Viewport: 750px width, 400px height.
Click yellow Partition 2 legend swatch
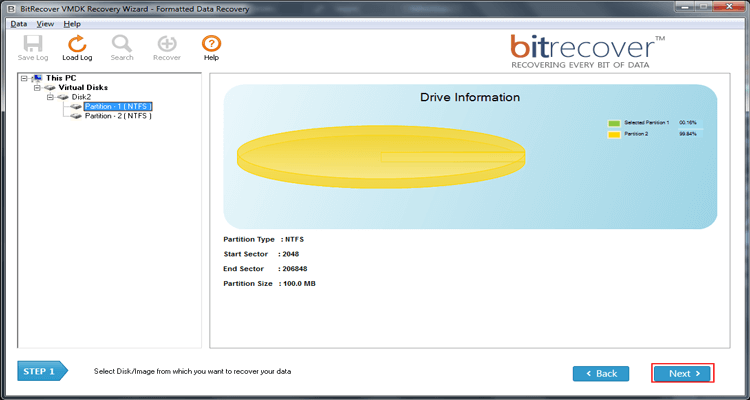pyautogui.click(x=614, y=135)
